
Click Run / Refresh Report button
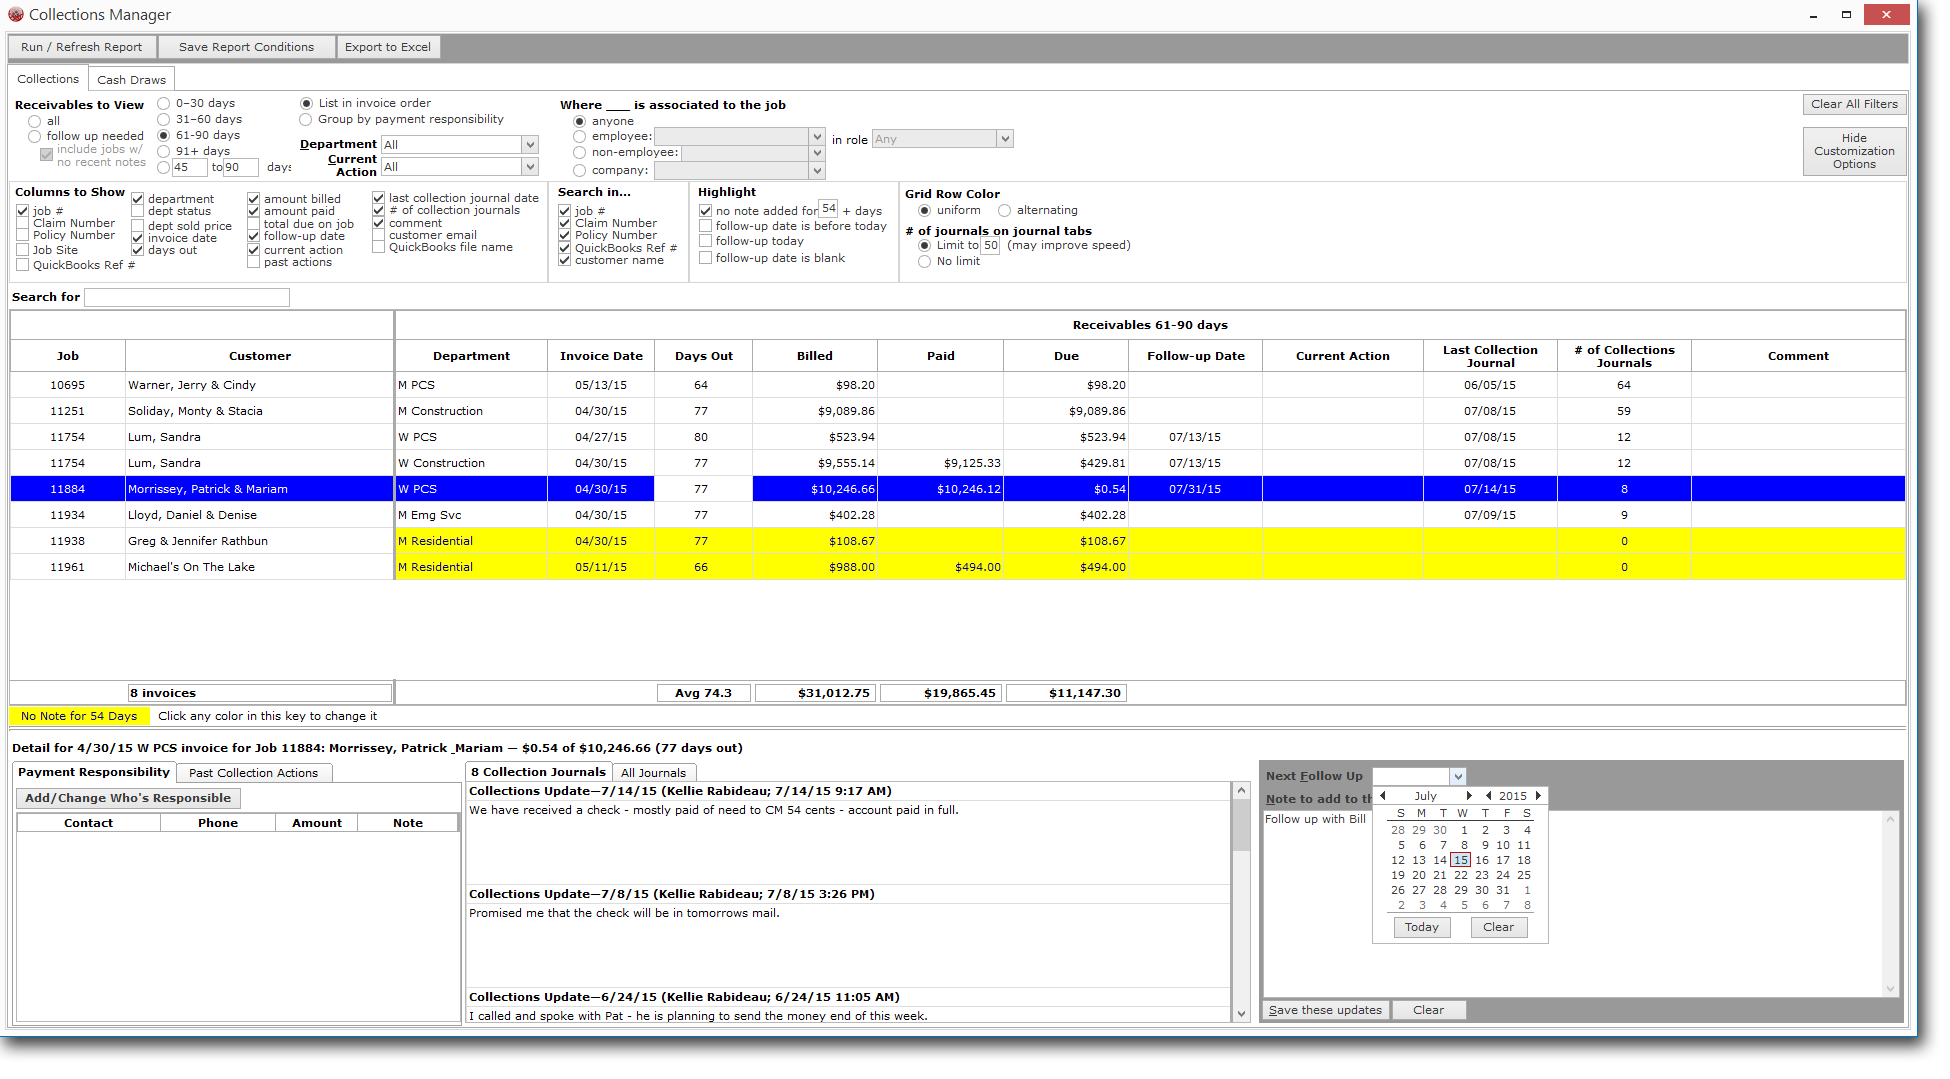(x=82, y=47)
